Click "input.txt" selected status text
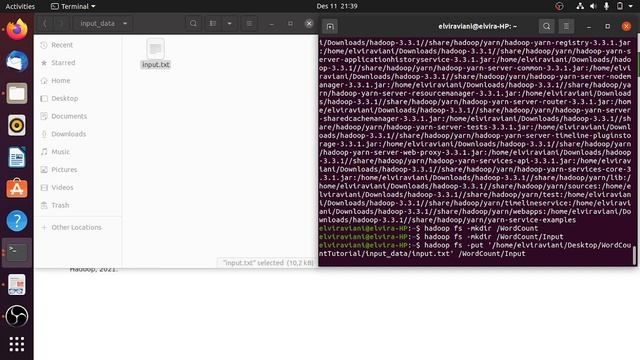640x360 pixels. 268,263
